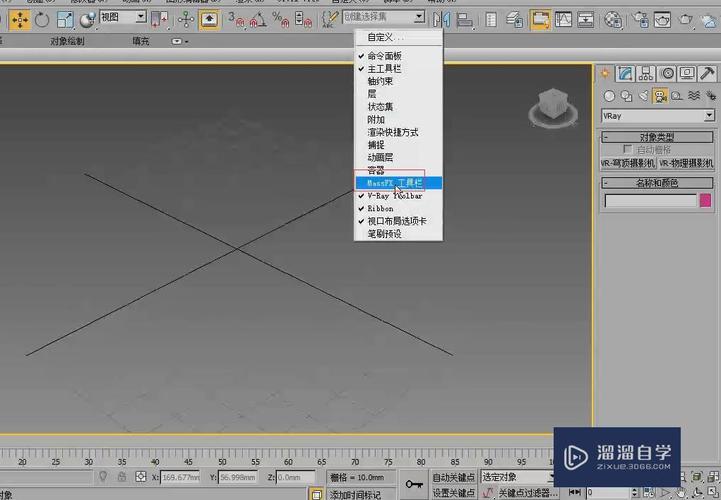The image size is (721, 500).
Task: Toggle the checked 命令面板 menu entry
Action: click(x=398, y=56)
